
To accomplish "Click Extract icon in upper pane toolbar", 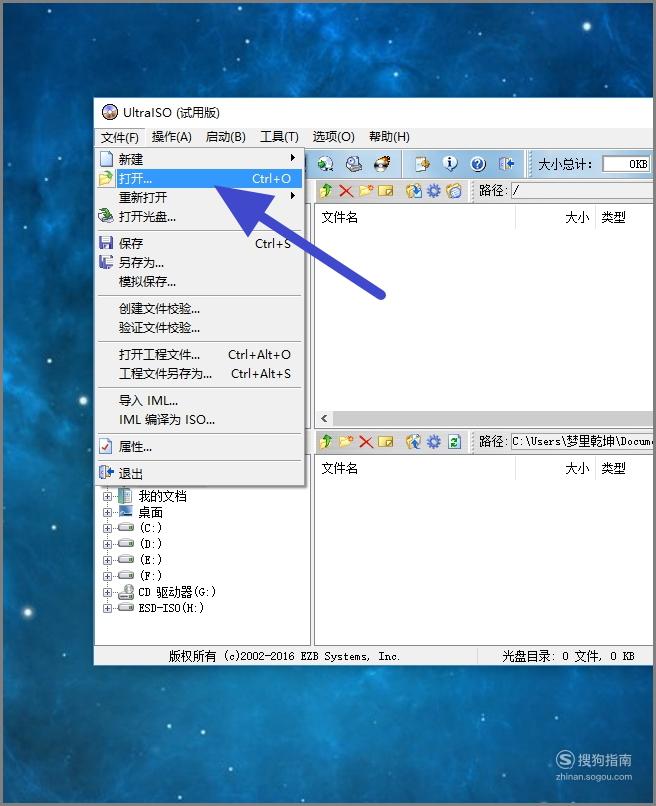I will [414, 191].
